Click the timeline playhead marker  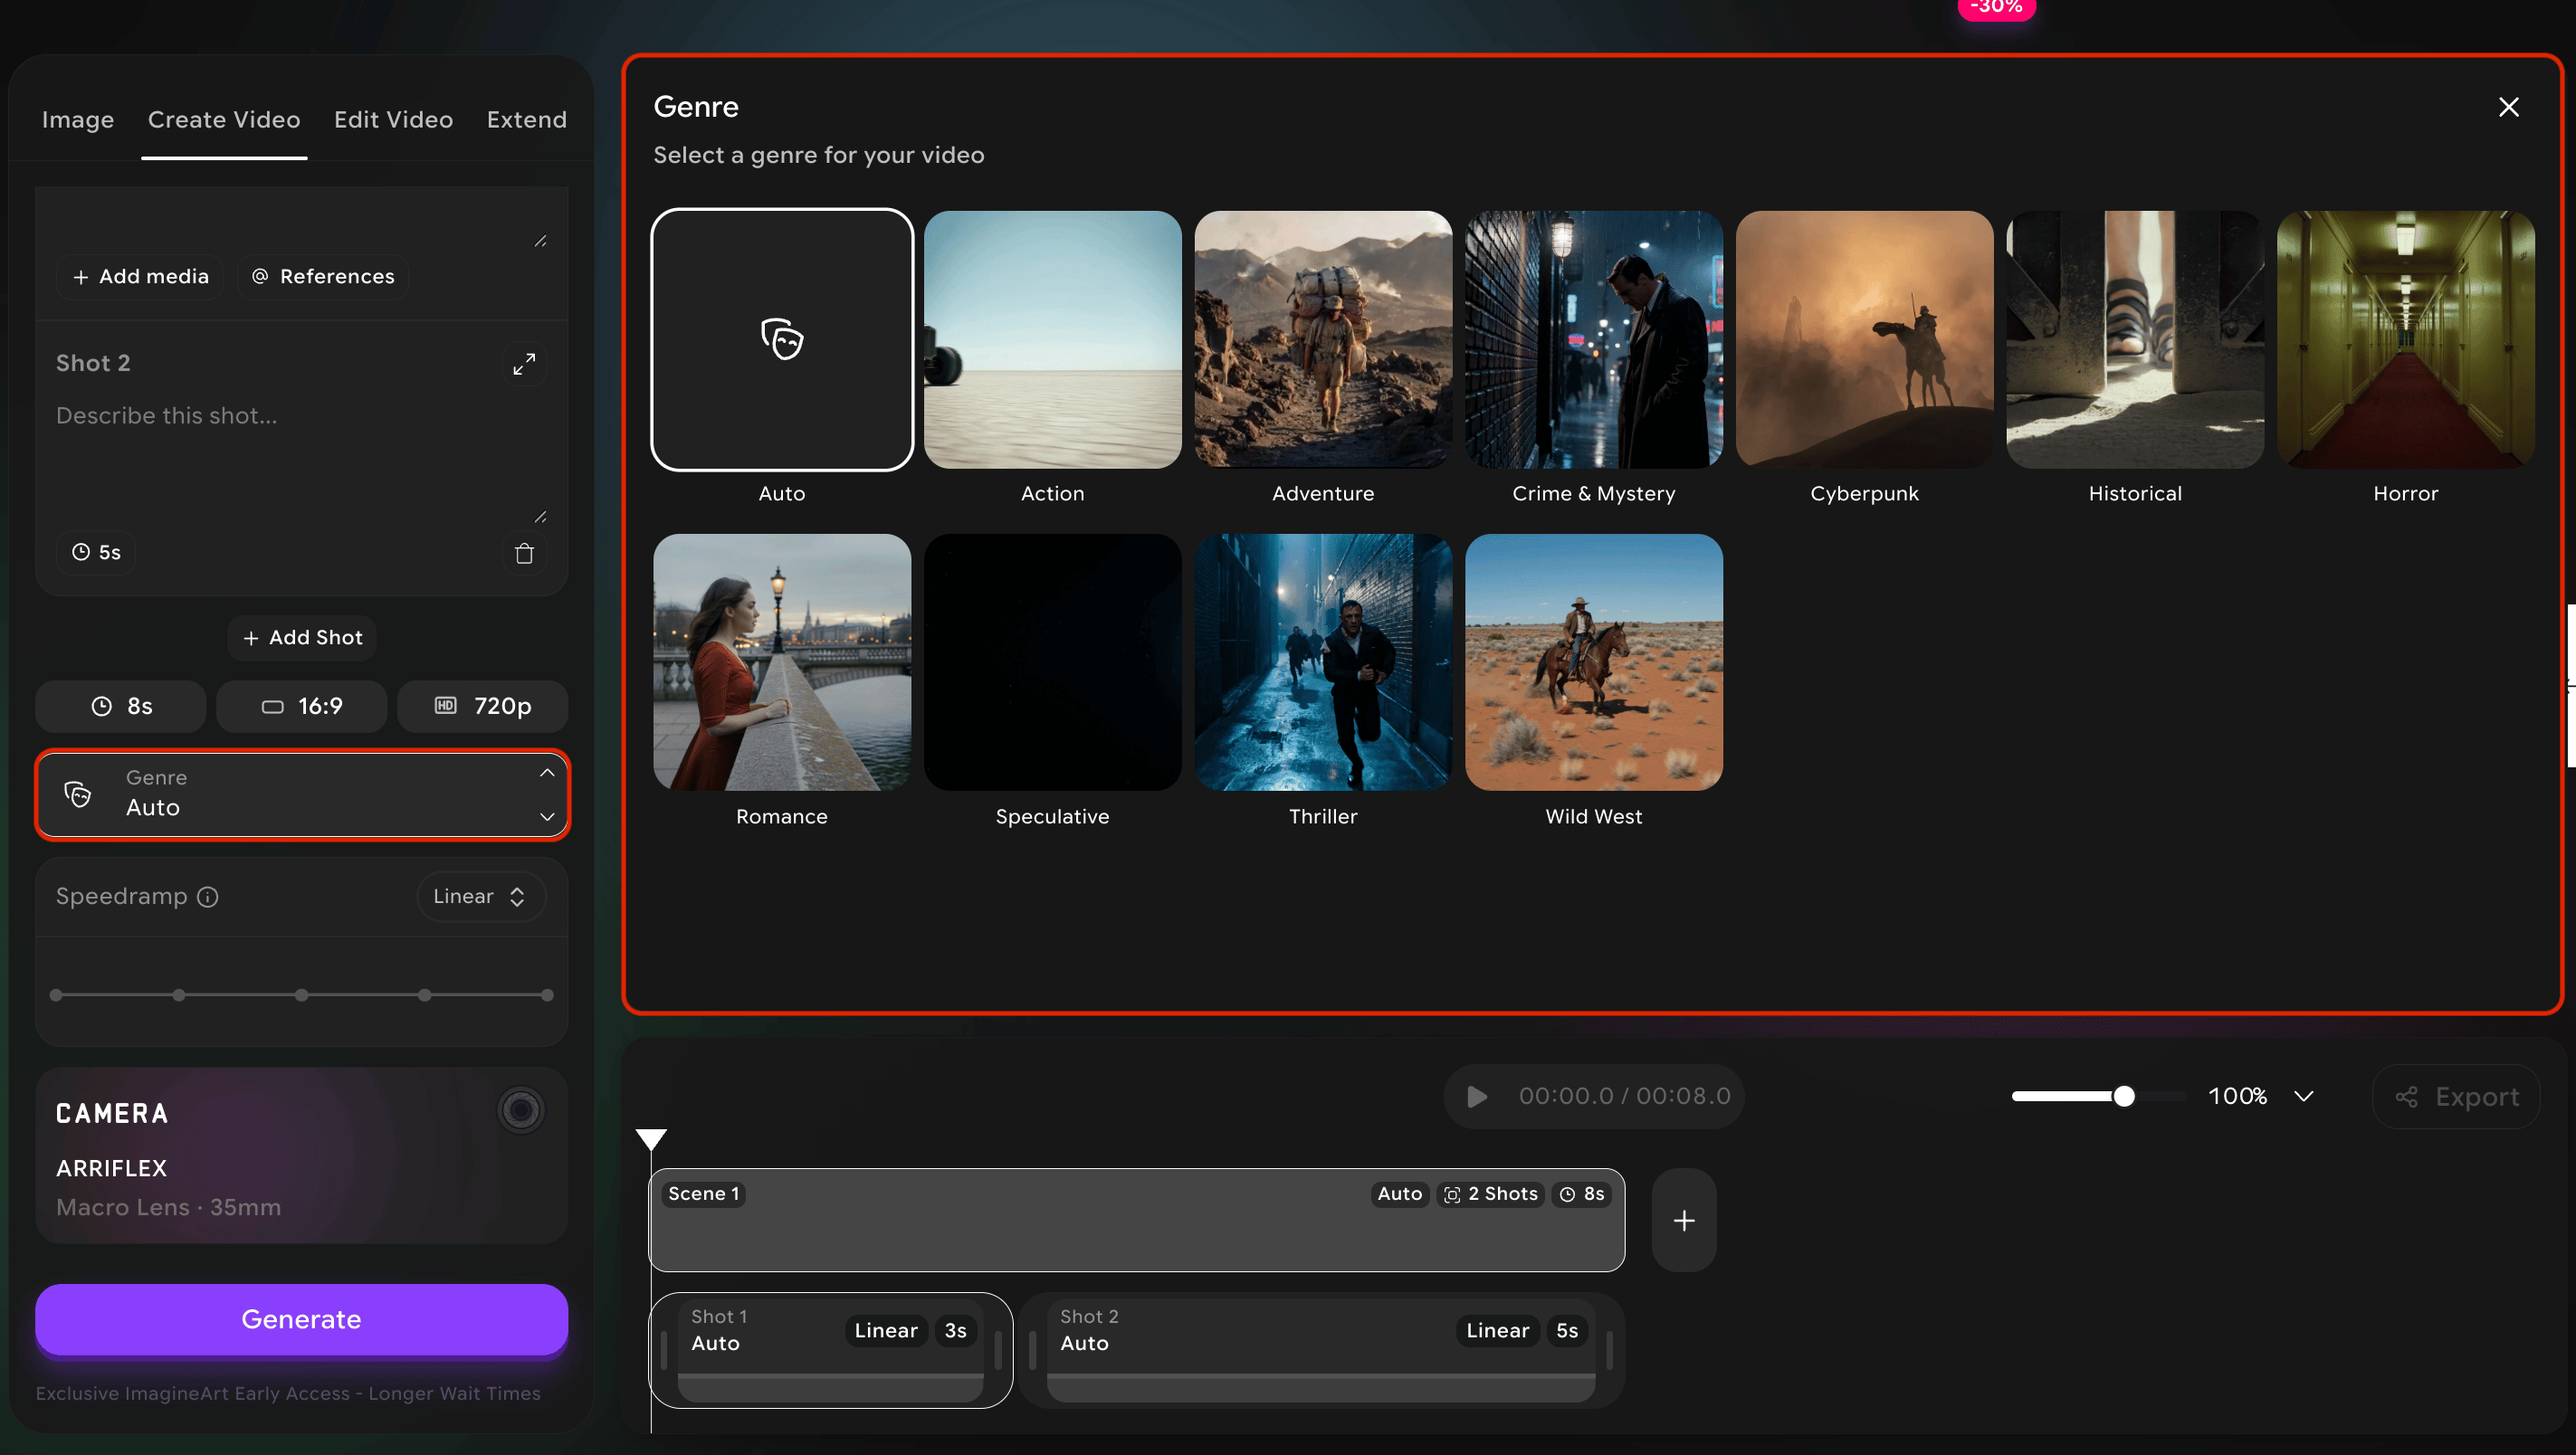coord(651,1139)
